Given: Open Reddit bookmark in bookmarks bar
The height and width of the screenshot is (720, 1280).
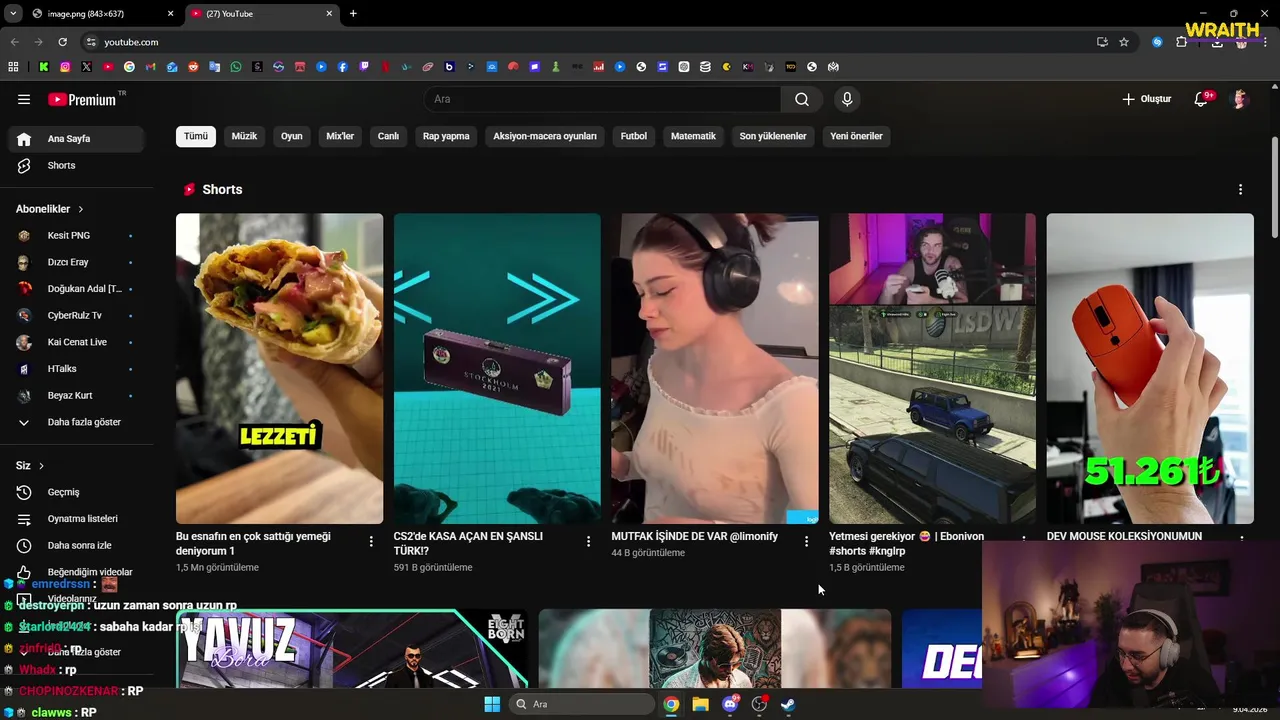Looking at the screenshot, I should pyautogui.click(x=193, y=67).
